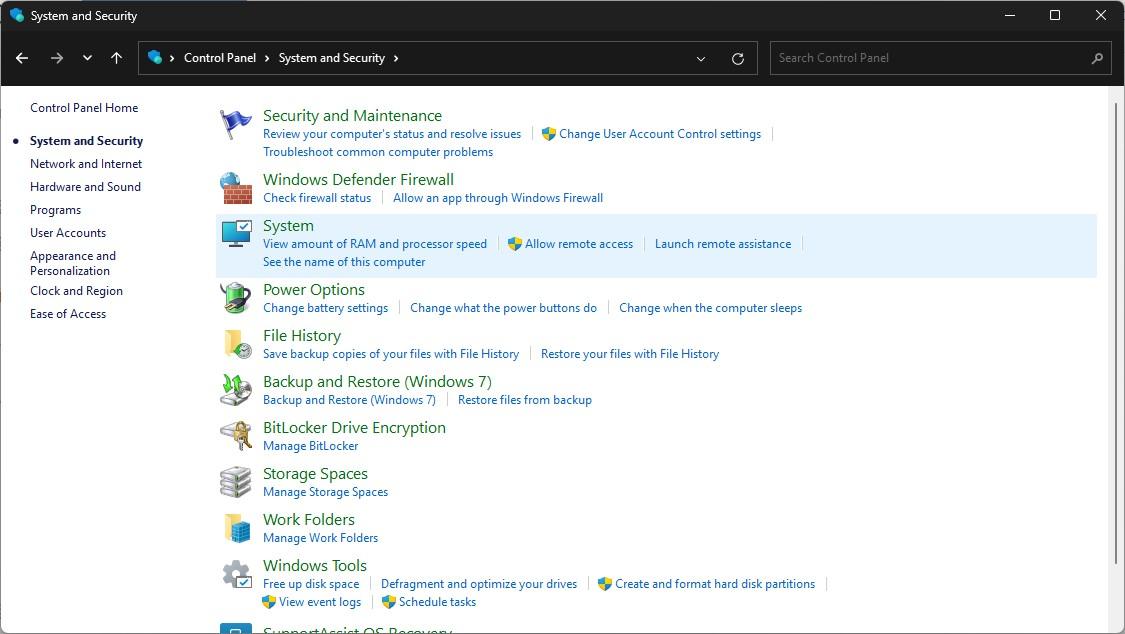Open the recent locations dropdown arrow
Image resolution: width=1125 pixels, height=634 pixels.
(87, 58)
